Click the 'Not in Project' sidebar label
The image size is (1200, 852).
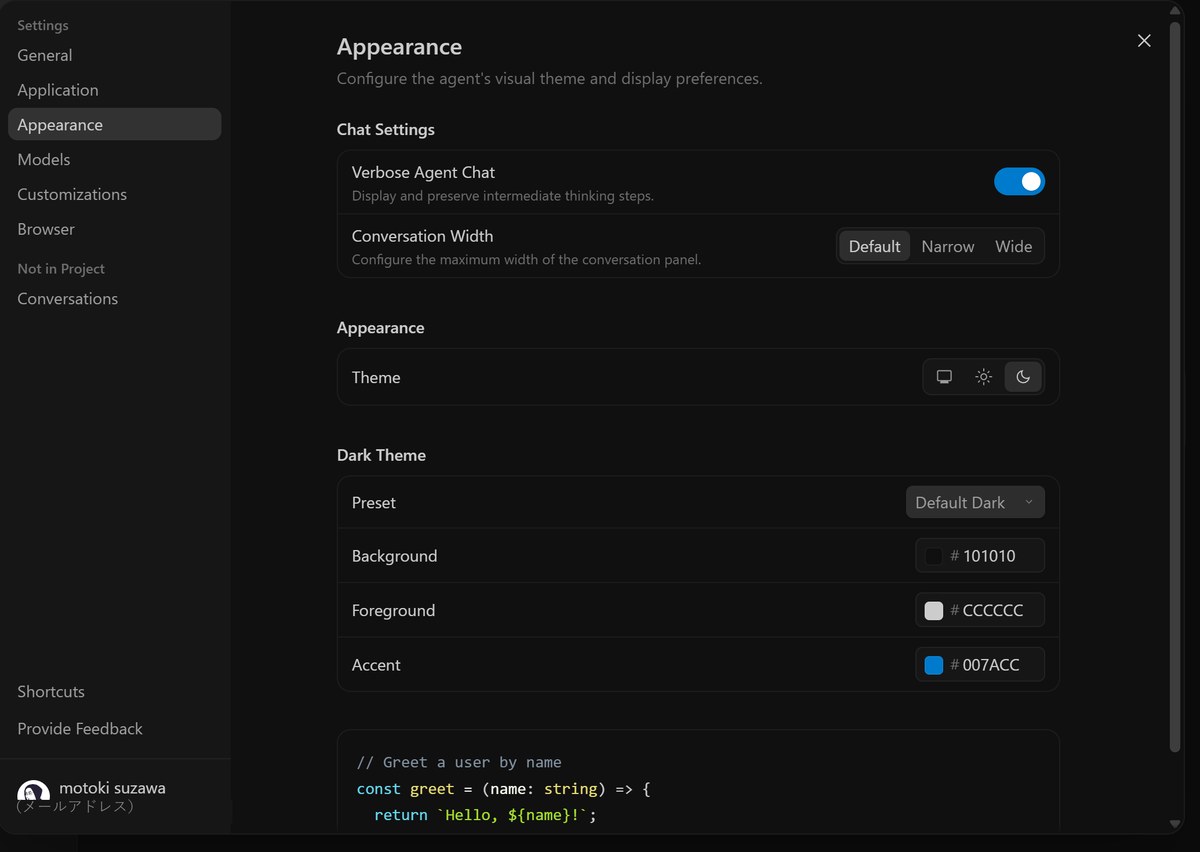click(x=61, y=268)
